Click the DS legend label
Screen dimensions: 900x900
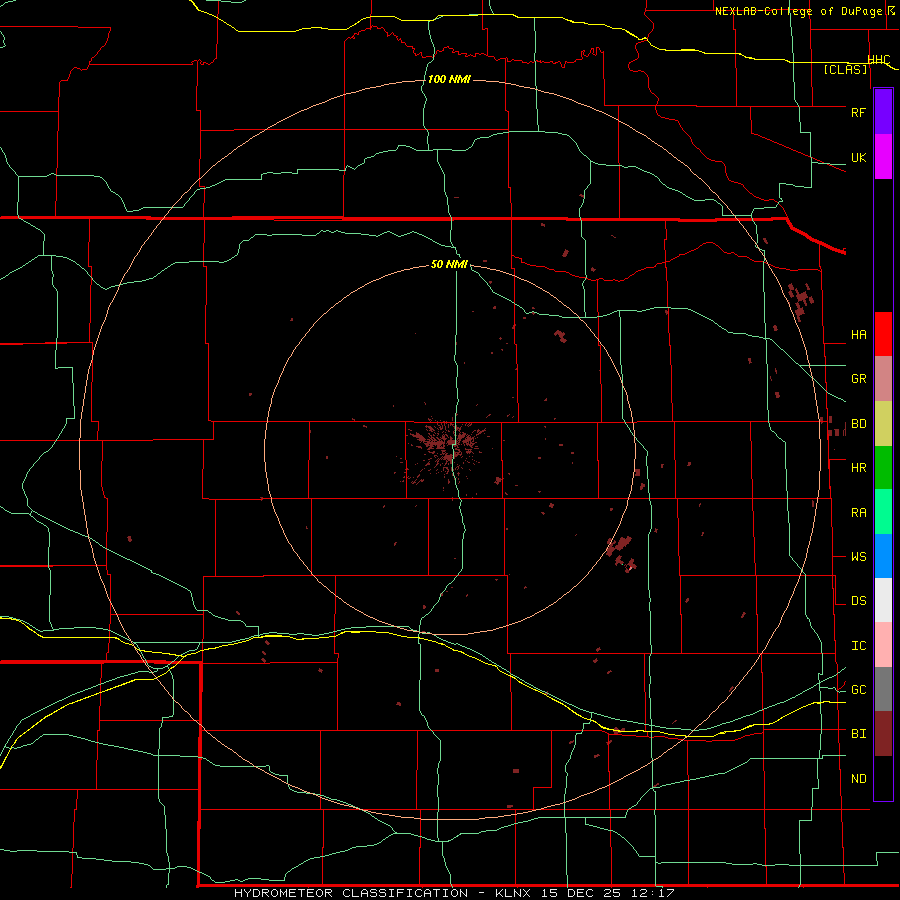coord(858,601)
